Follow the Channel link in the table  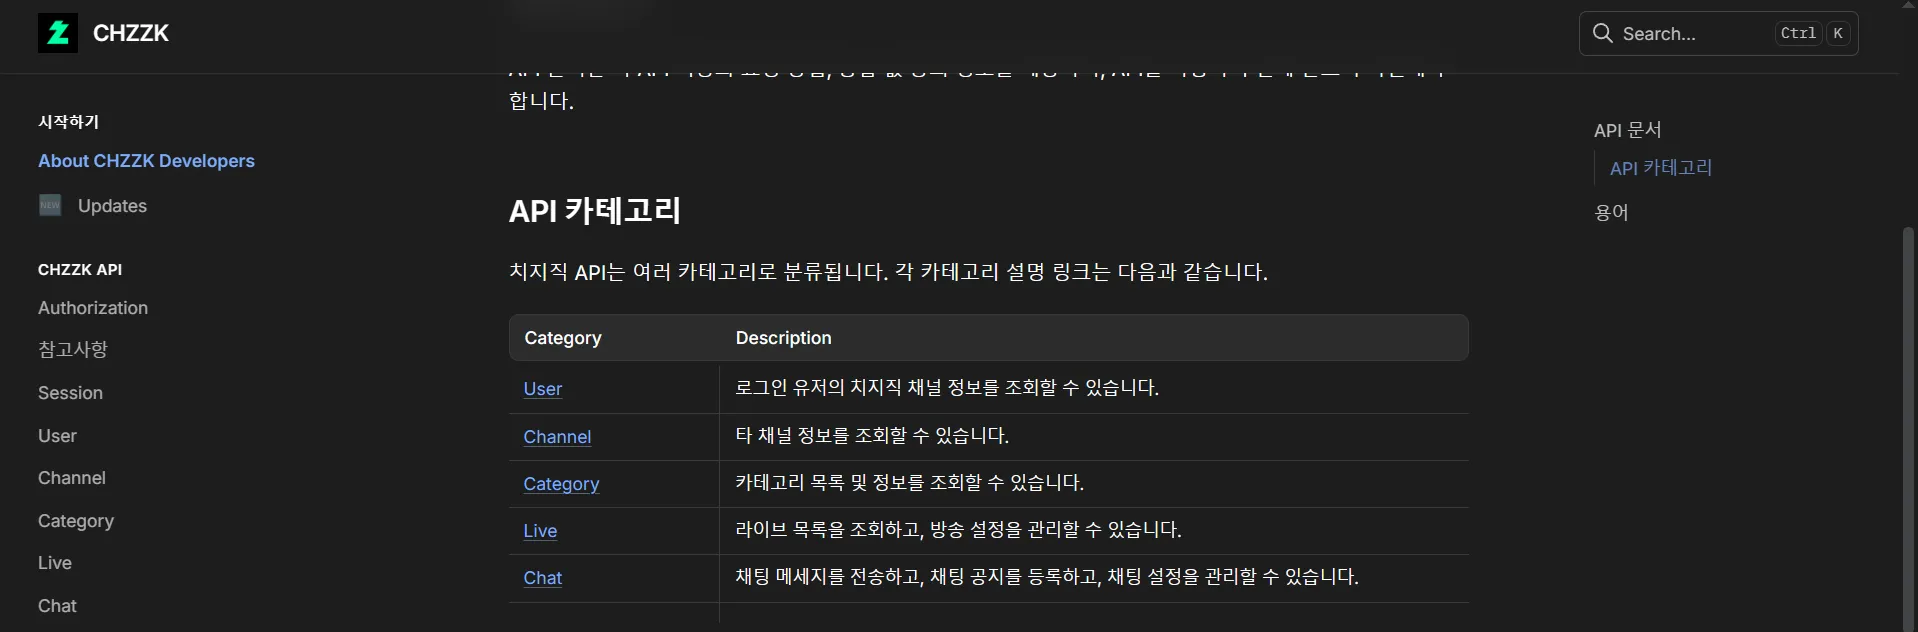coord(557,437)
